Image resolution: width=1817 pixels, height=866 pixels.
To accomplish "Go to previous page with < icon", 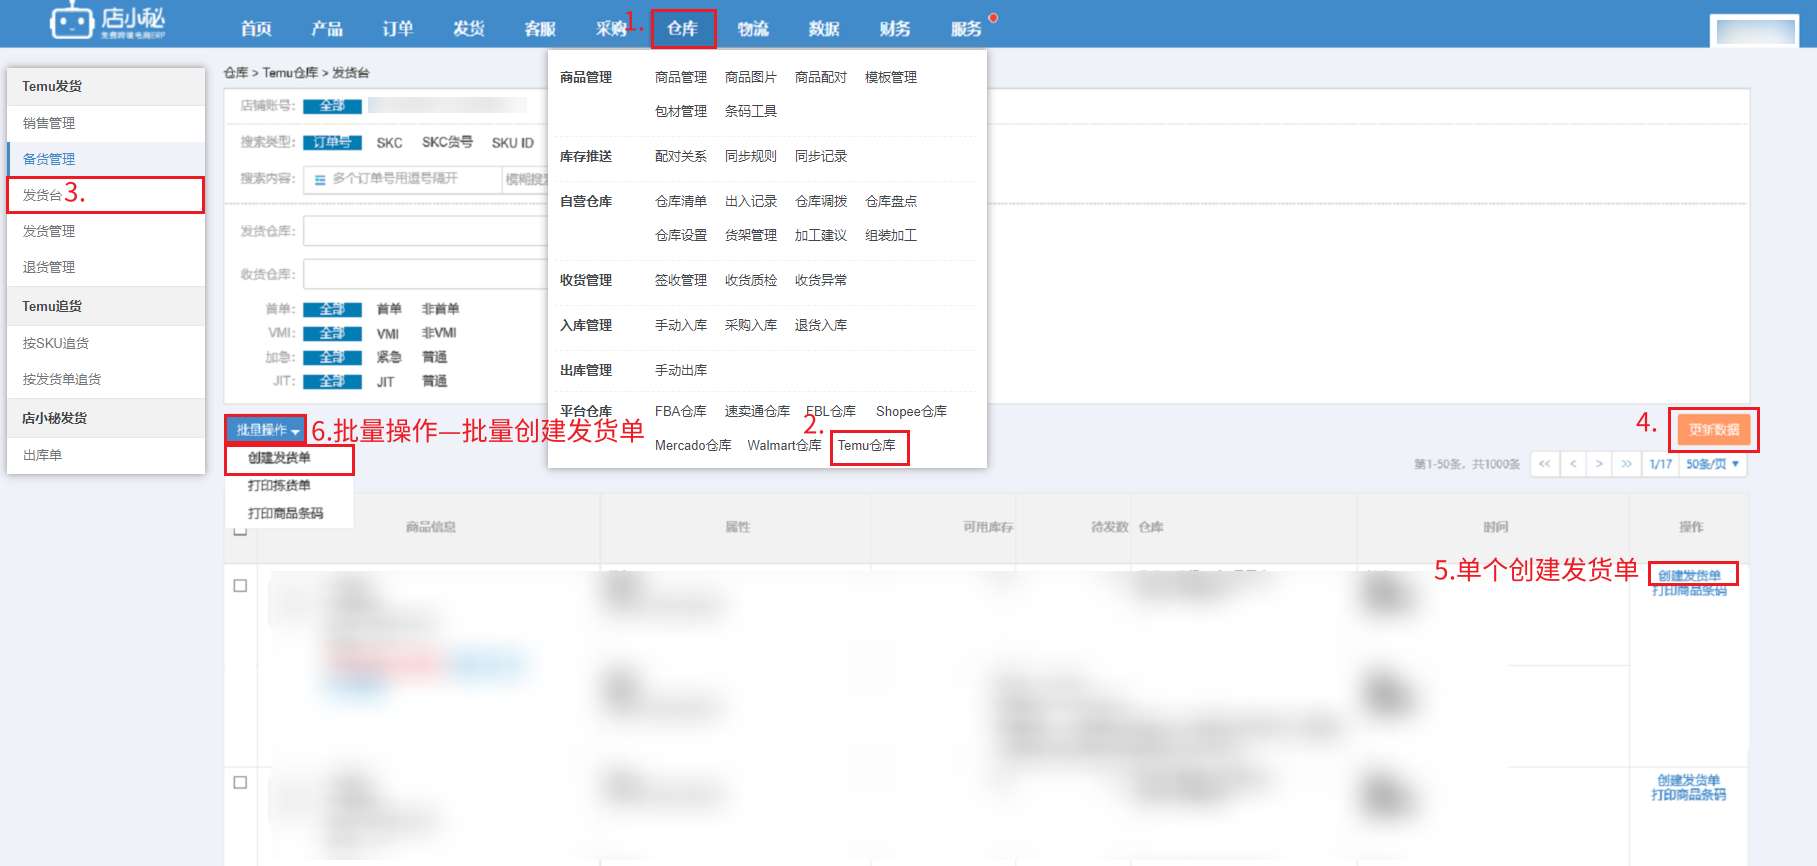I will point(1573,464).
